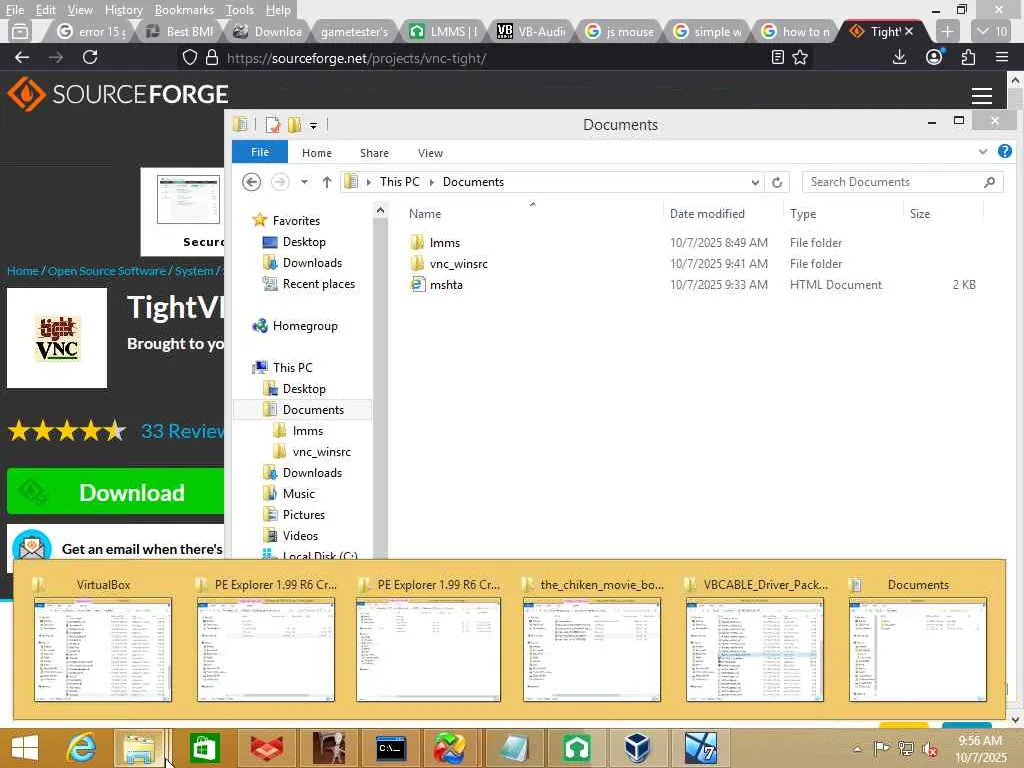1024x768 pixels.
Task: Click the Explorer Back navigation arrow
Action: (x=251, y=182)
